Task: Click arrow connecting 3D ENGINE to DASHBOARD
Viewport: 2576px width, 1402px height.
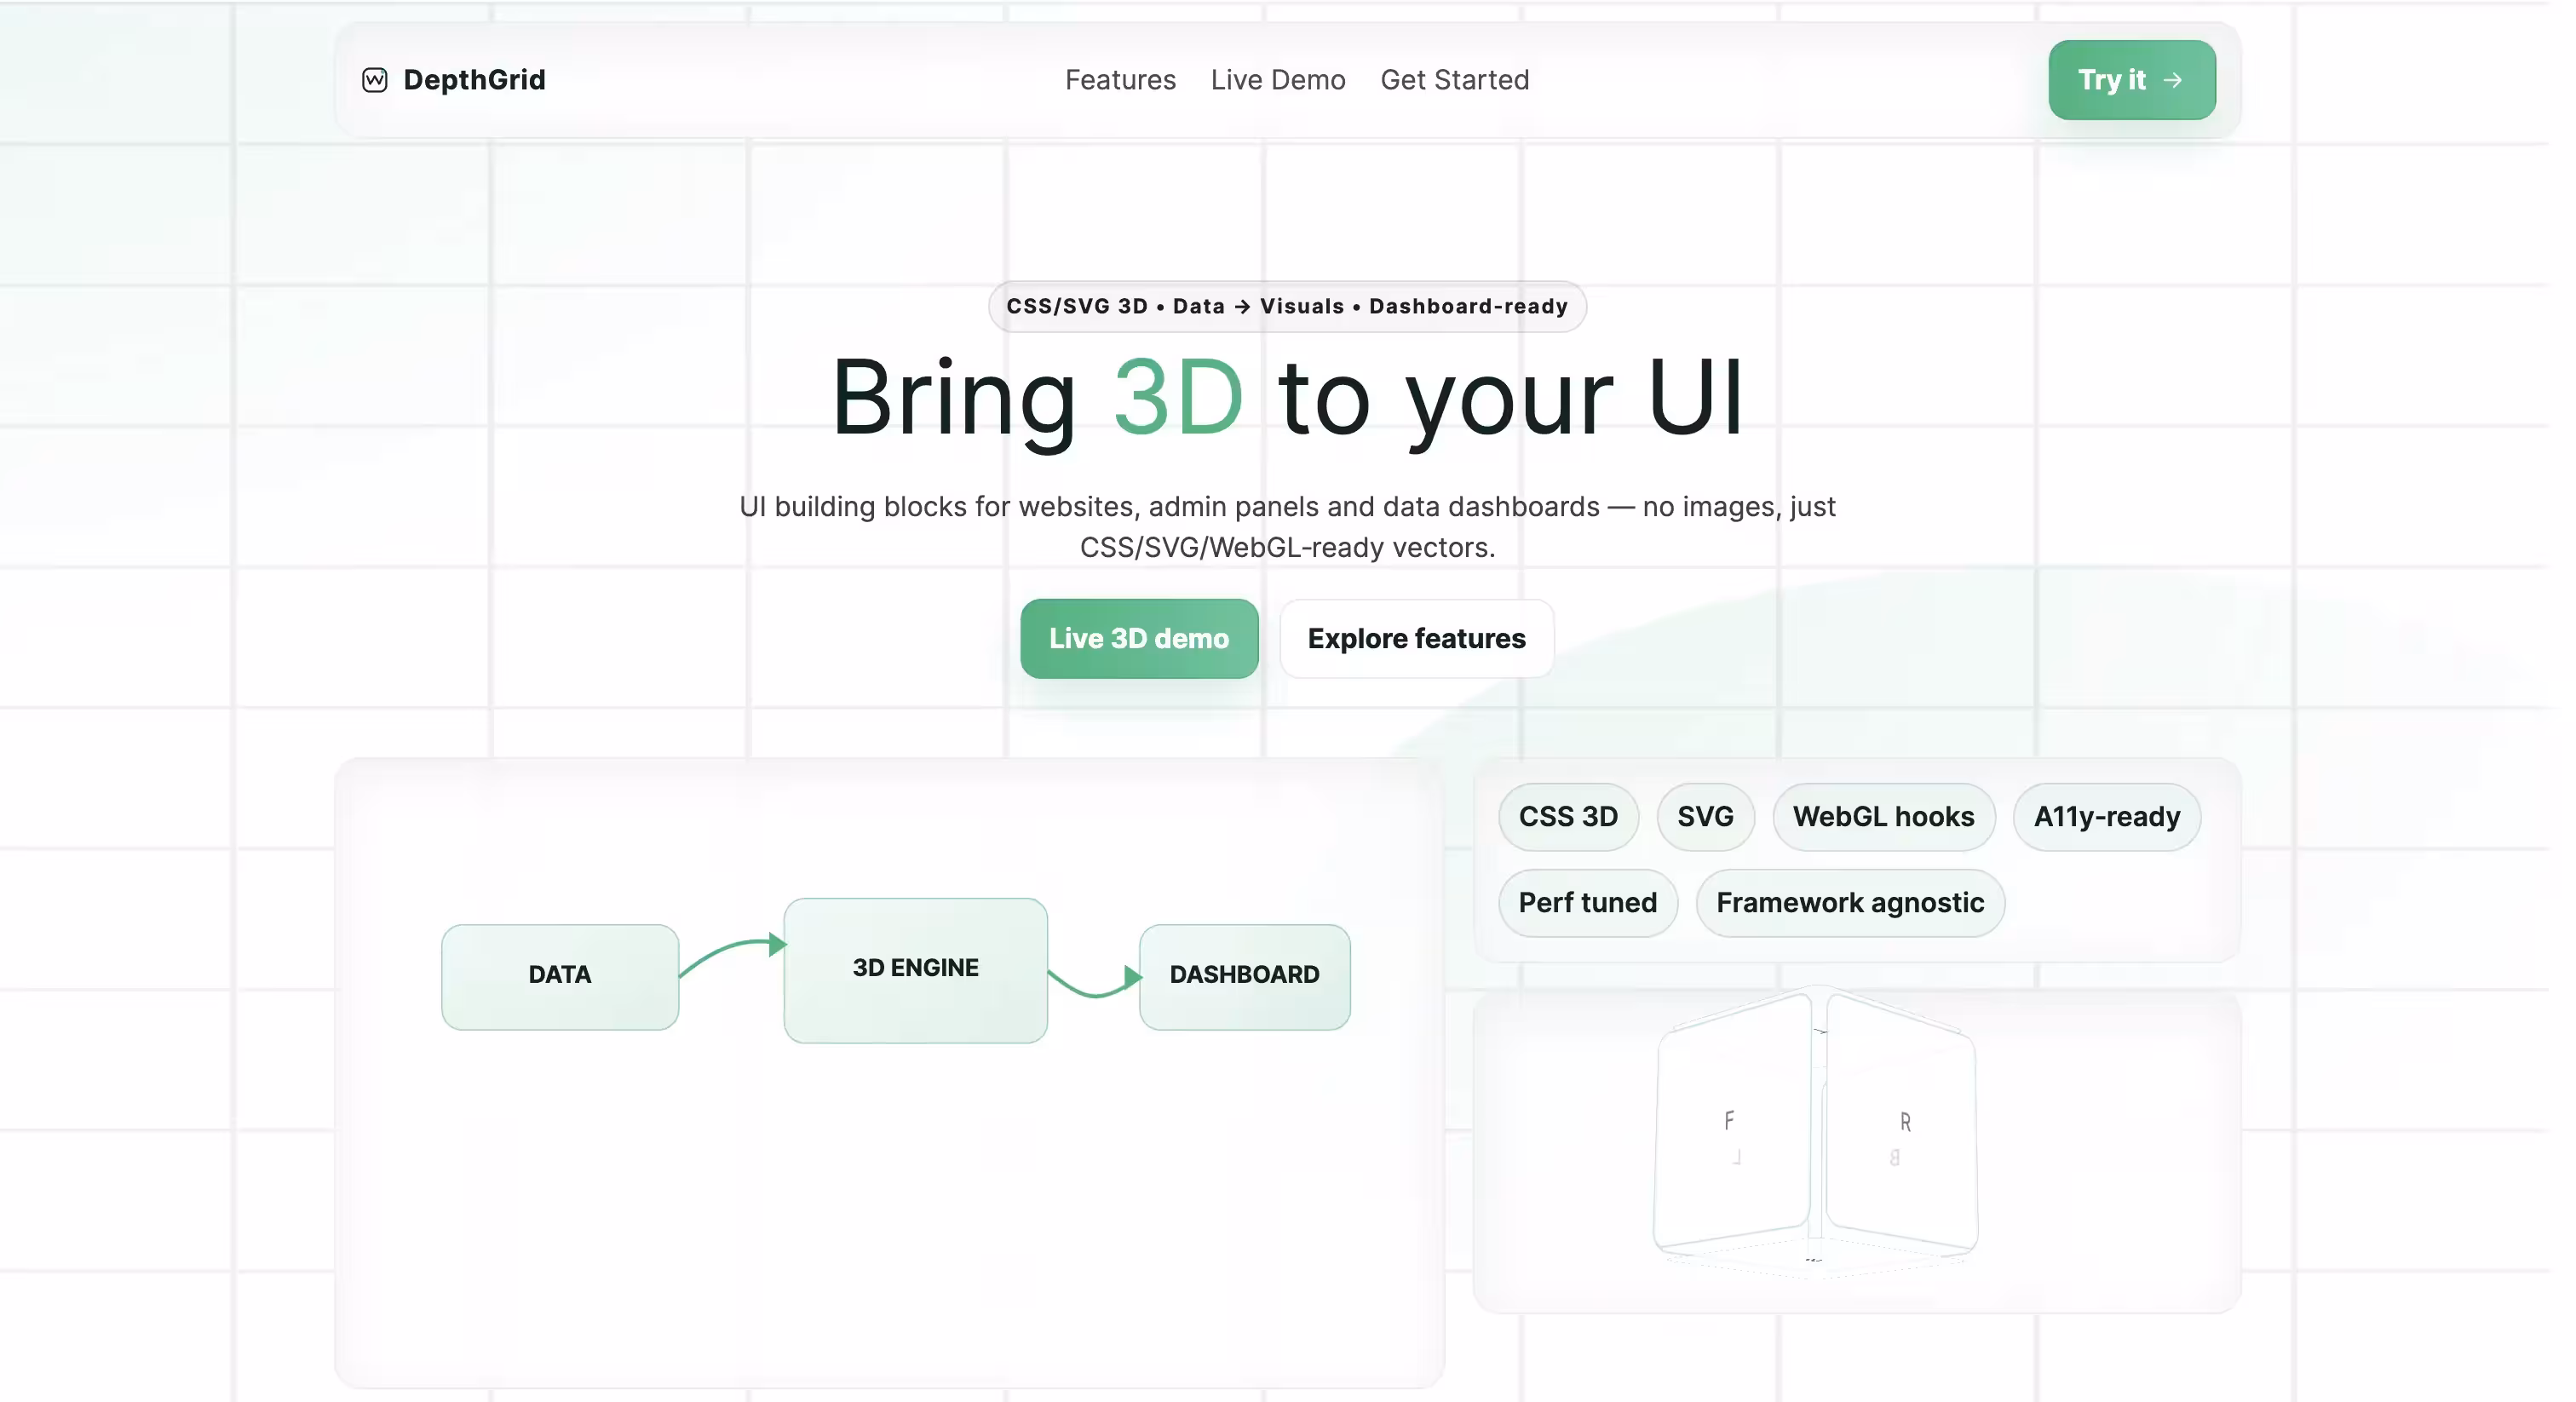Action: pyautogui.click(x=1095, y=980)
